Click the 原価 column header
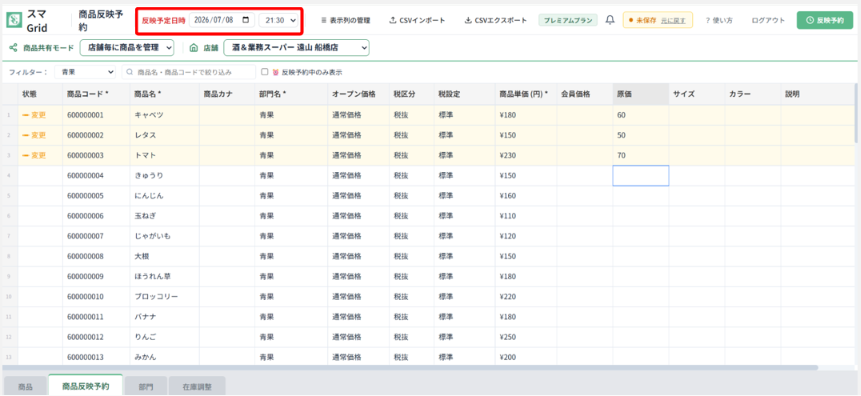The height and width of the screenshot is (396, 861). [641, 94]
